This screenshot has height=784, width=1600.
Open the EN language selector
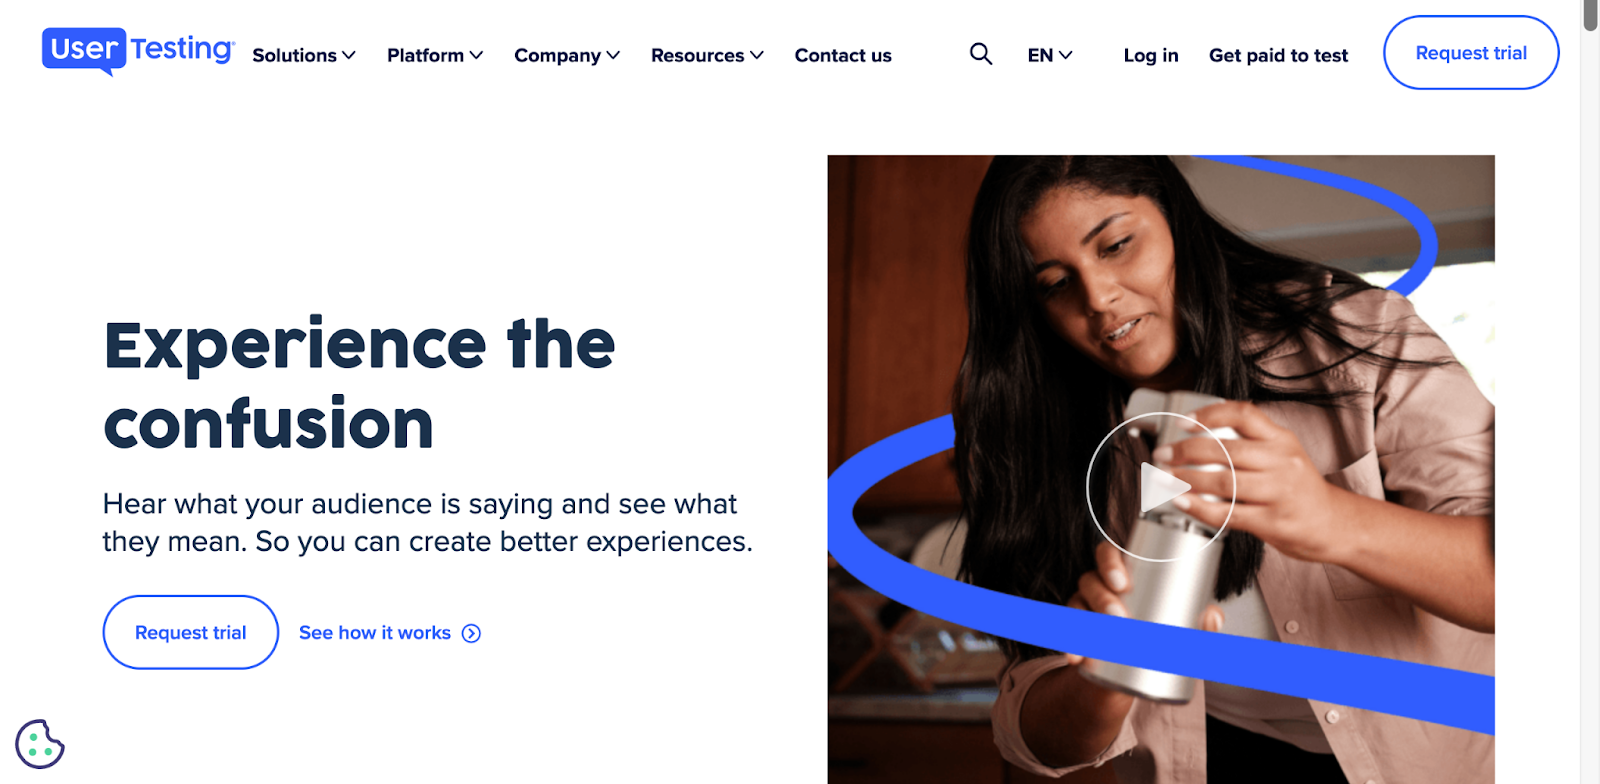(x=1050, y=55)
